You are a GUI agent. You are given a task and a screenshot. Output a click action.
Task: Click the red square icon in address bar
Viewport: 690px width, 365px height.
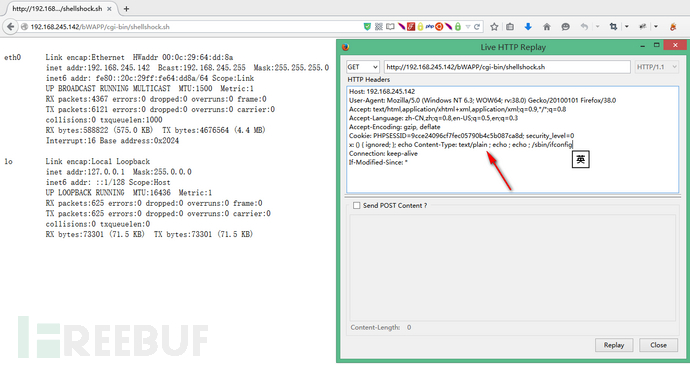click(411, 27)
